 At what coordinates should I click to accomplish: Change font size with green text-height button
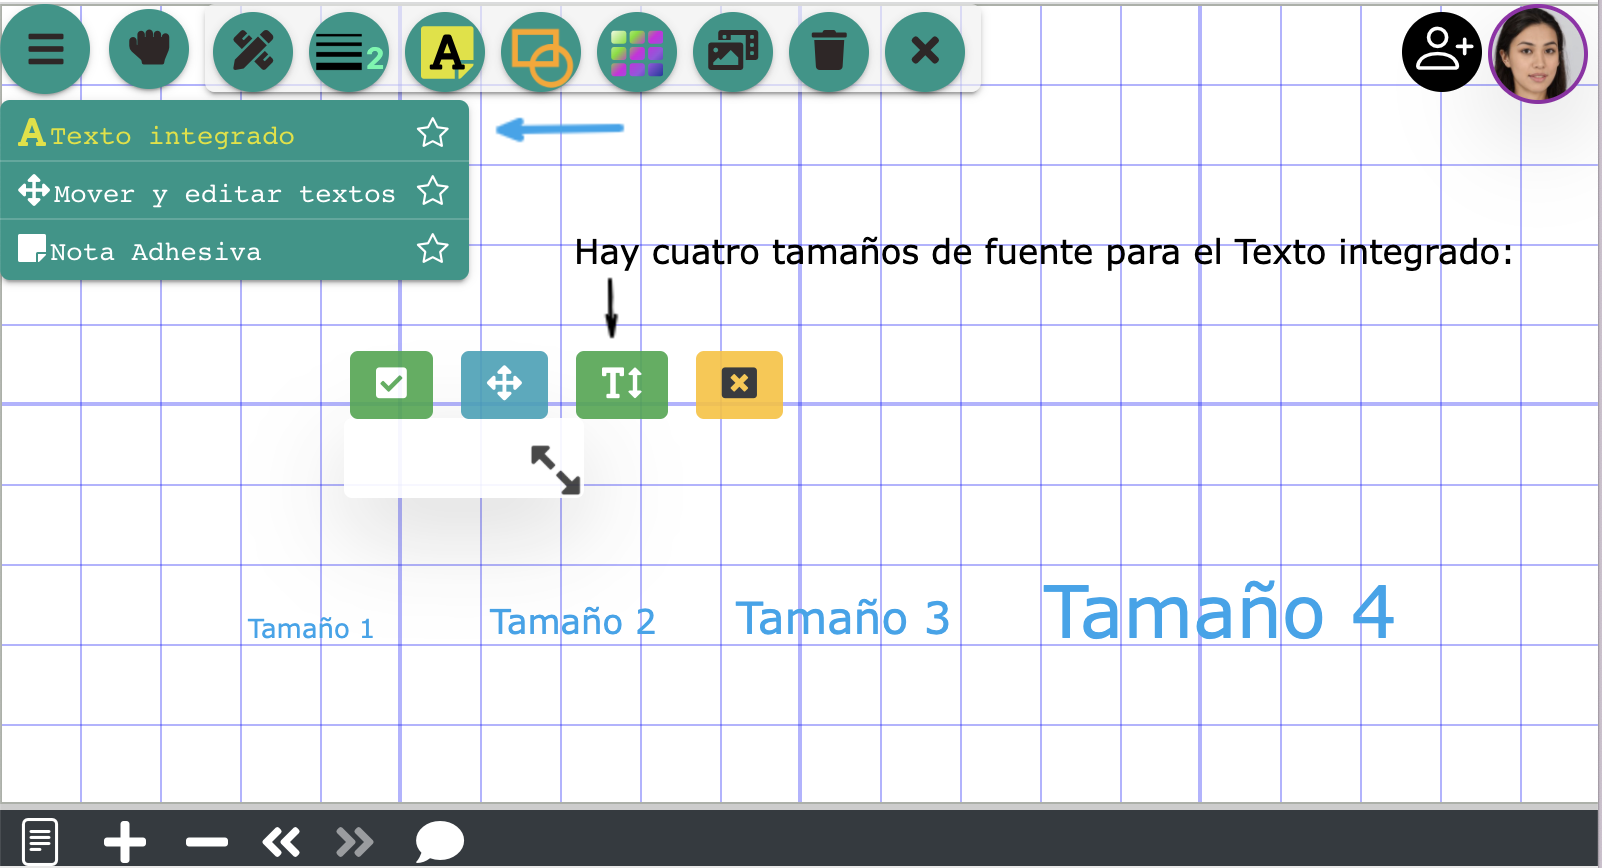point(622,384)
